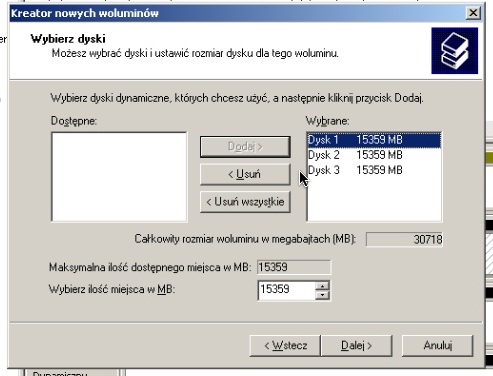Click the Maksymalna ilość dostępnego miejsca field
Viewport: 493px width, 376px height.
point(294,267)
